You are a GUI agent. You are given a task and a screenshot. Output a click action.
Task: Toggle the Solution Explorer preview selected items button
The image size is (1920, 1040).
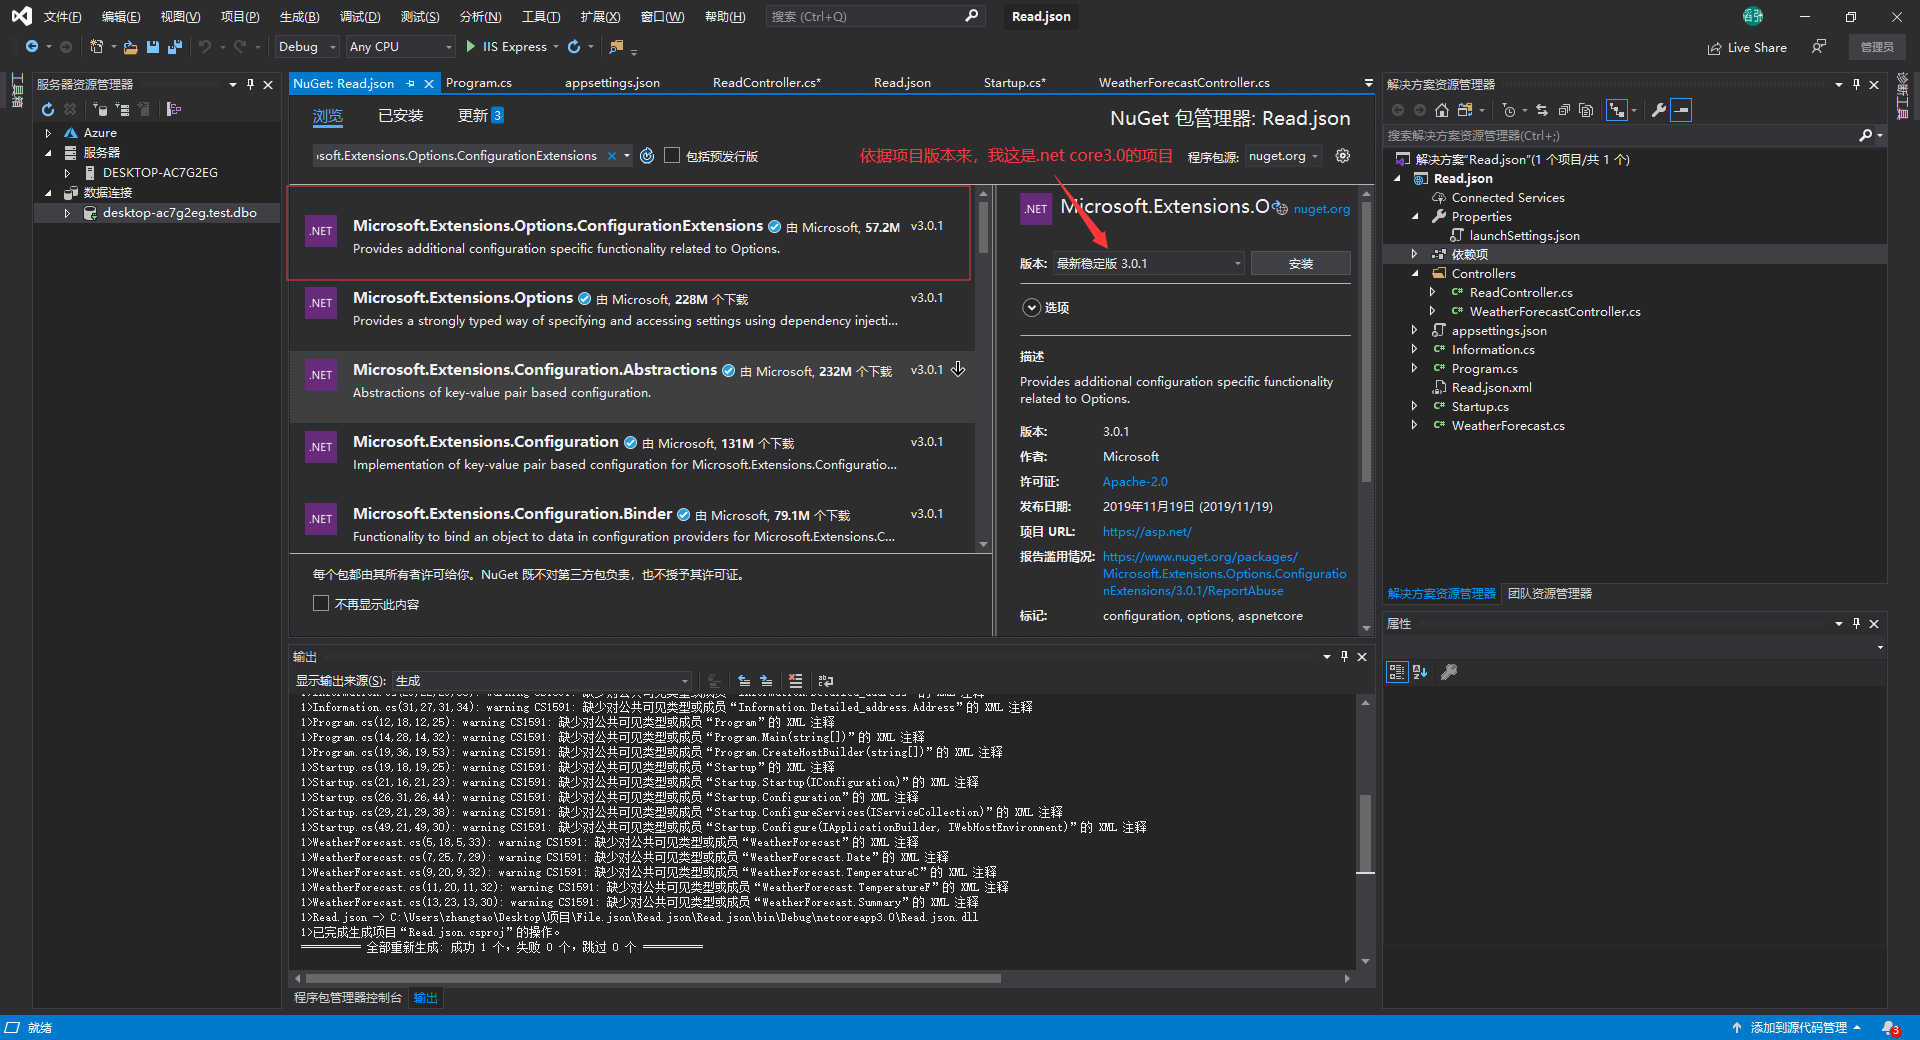click(x=1681, y=110)
